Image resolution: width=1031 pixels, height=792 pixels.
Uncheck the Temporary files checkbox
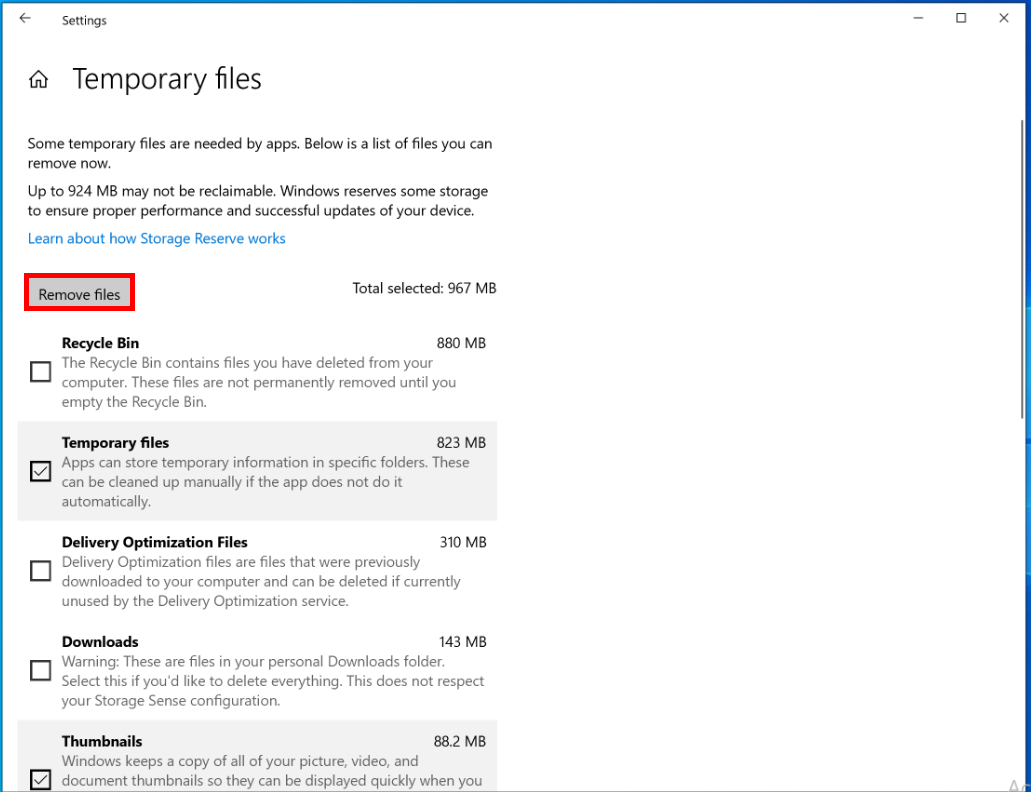tap(40, 471)
